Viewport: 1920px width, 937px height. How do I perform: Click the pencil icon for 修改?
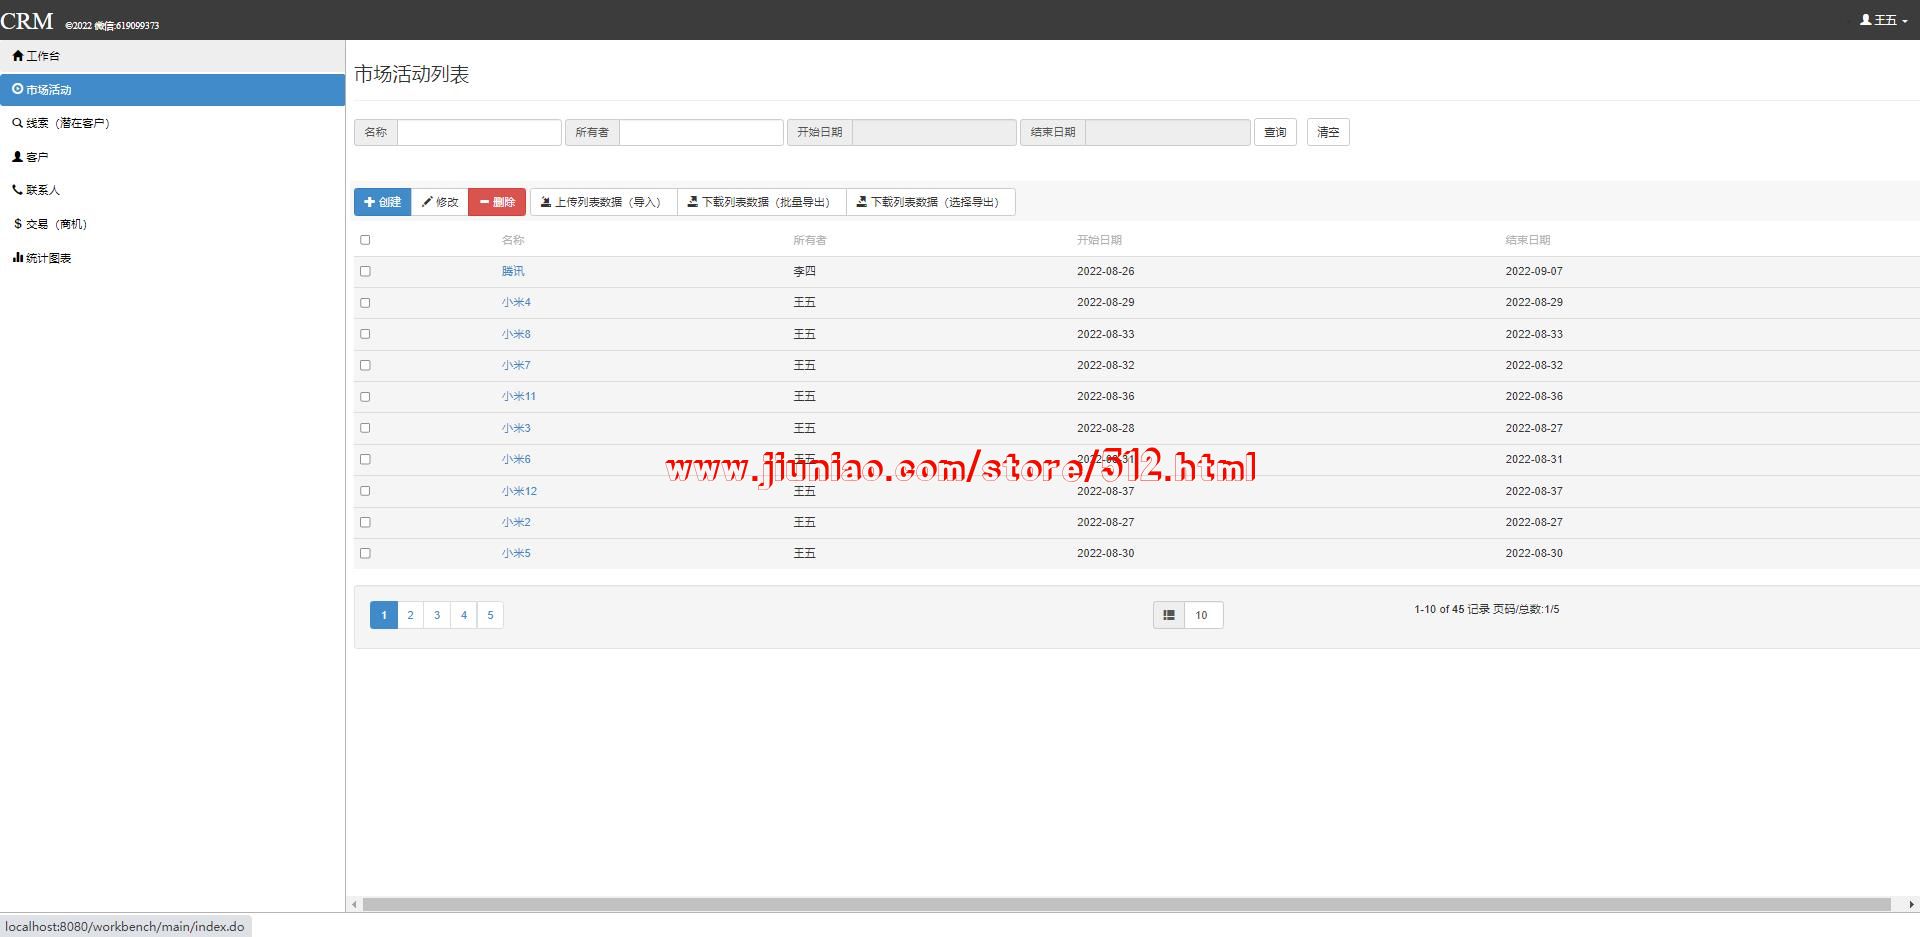[427, 202]
